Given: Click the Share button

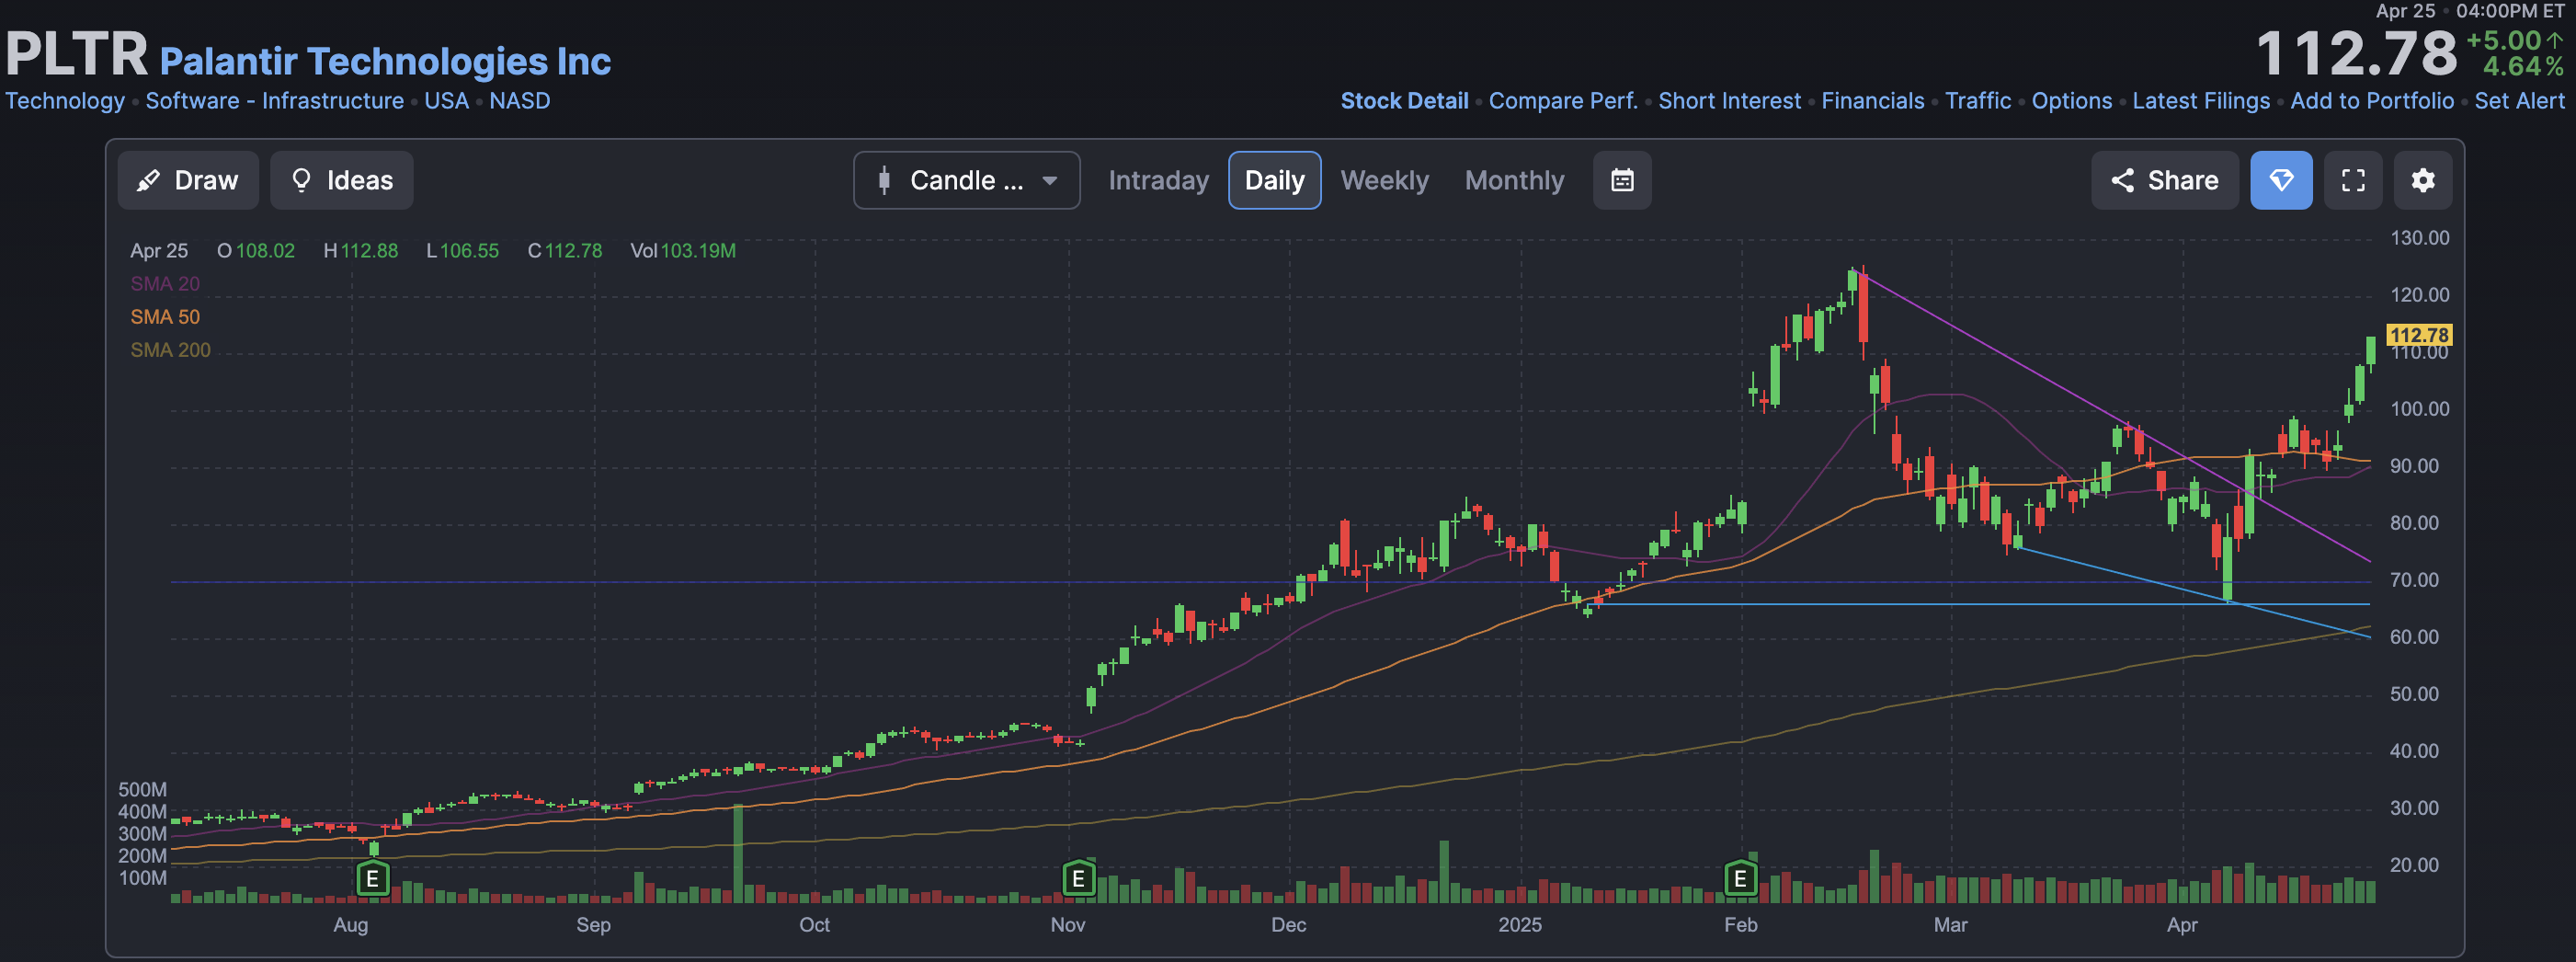Looking at the screenshot, I should coord(2164,180).
